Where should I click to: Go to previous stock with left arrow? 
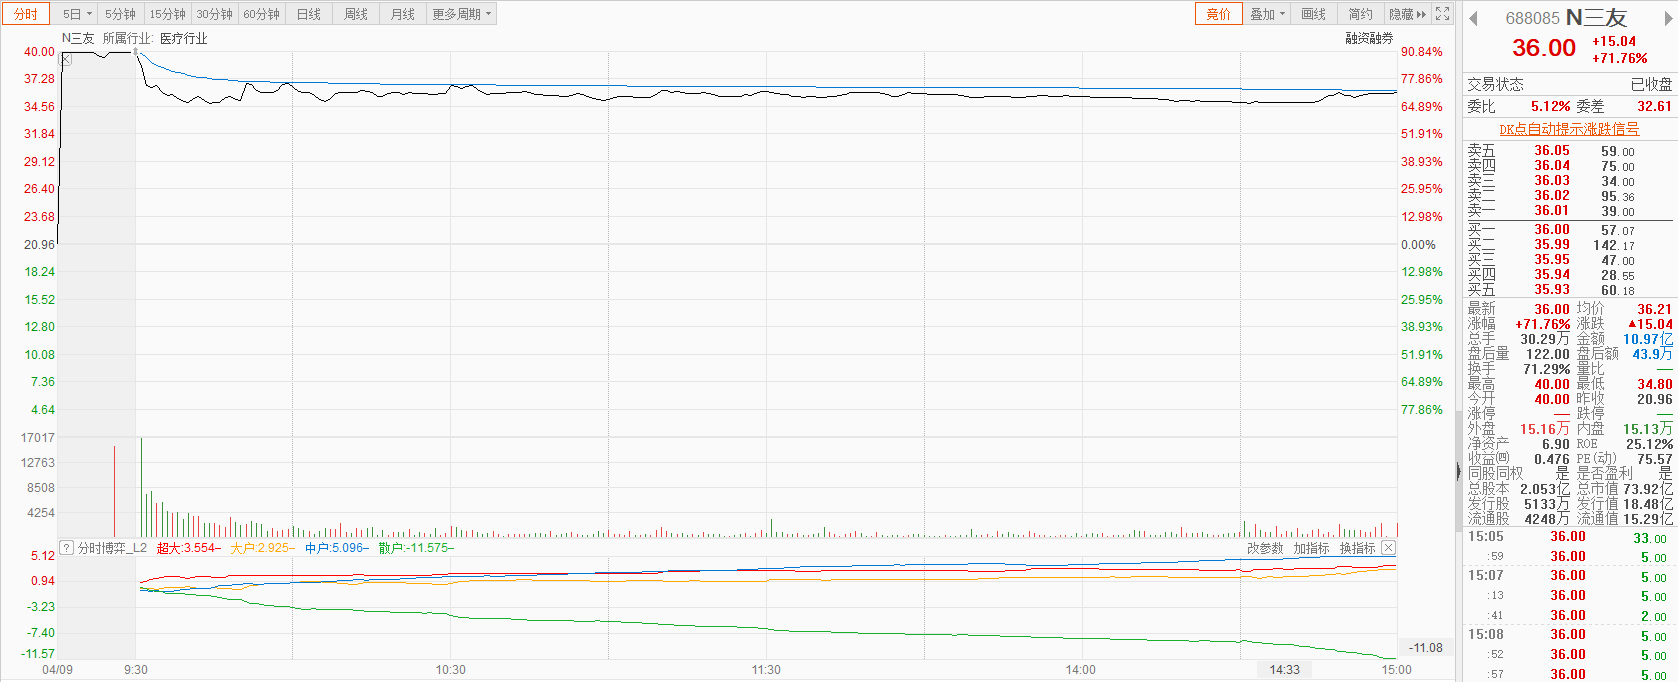[x=1473, y=18]
